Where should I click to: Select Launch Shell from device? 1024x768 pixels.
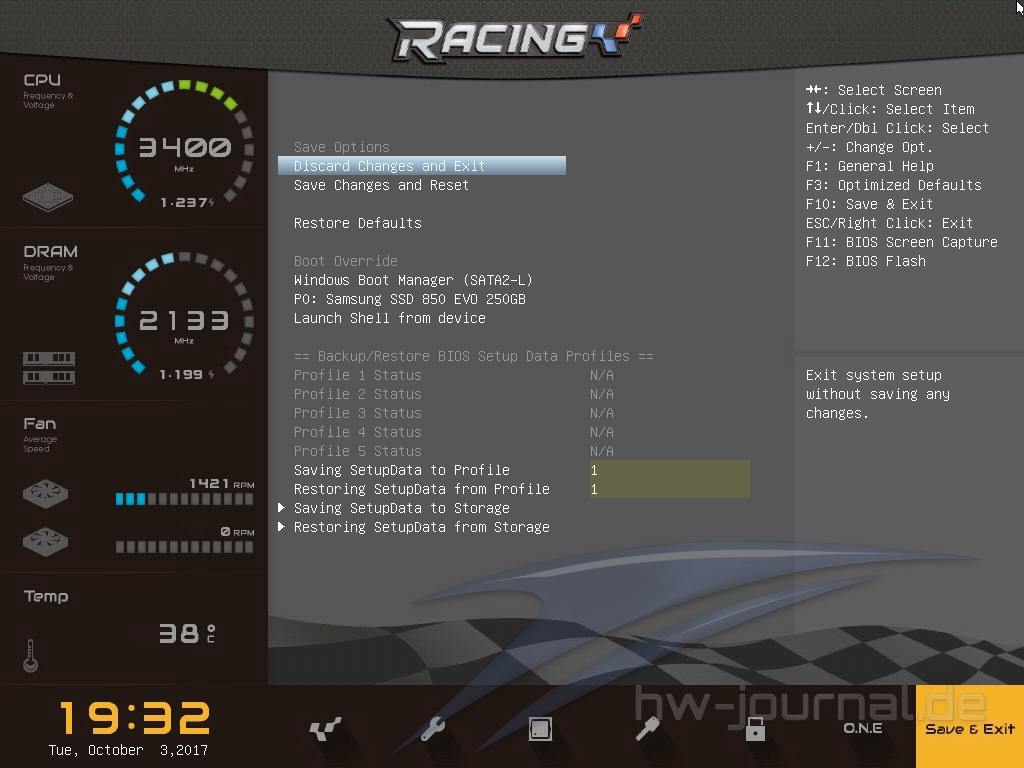390,318
